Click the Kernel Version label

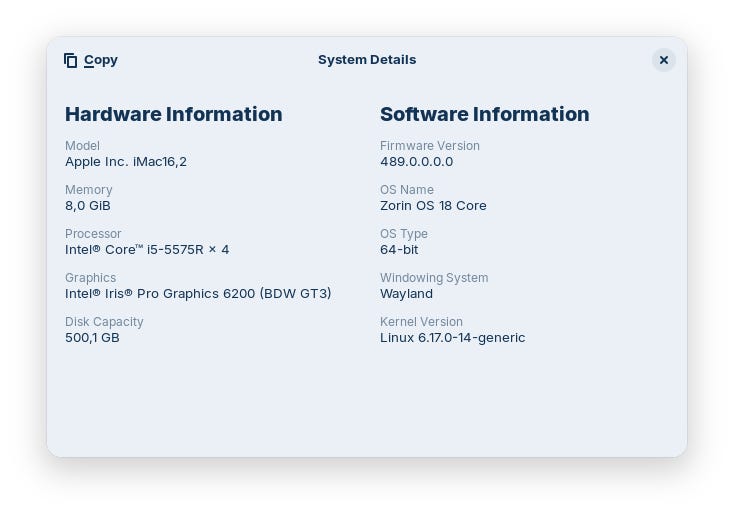click(421, 322)
